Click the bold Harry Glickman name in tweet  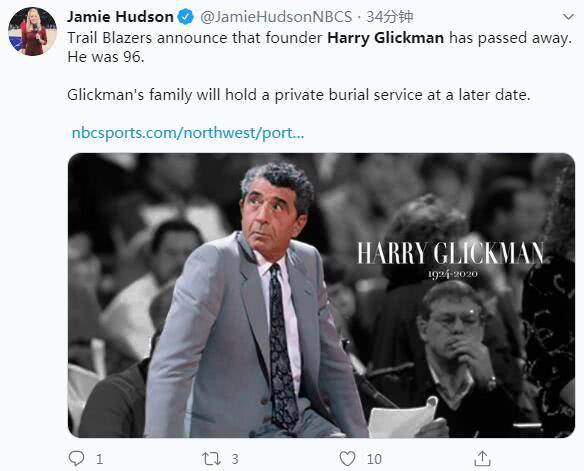click(385, 38)
